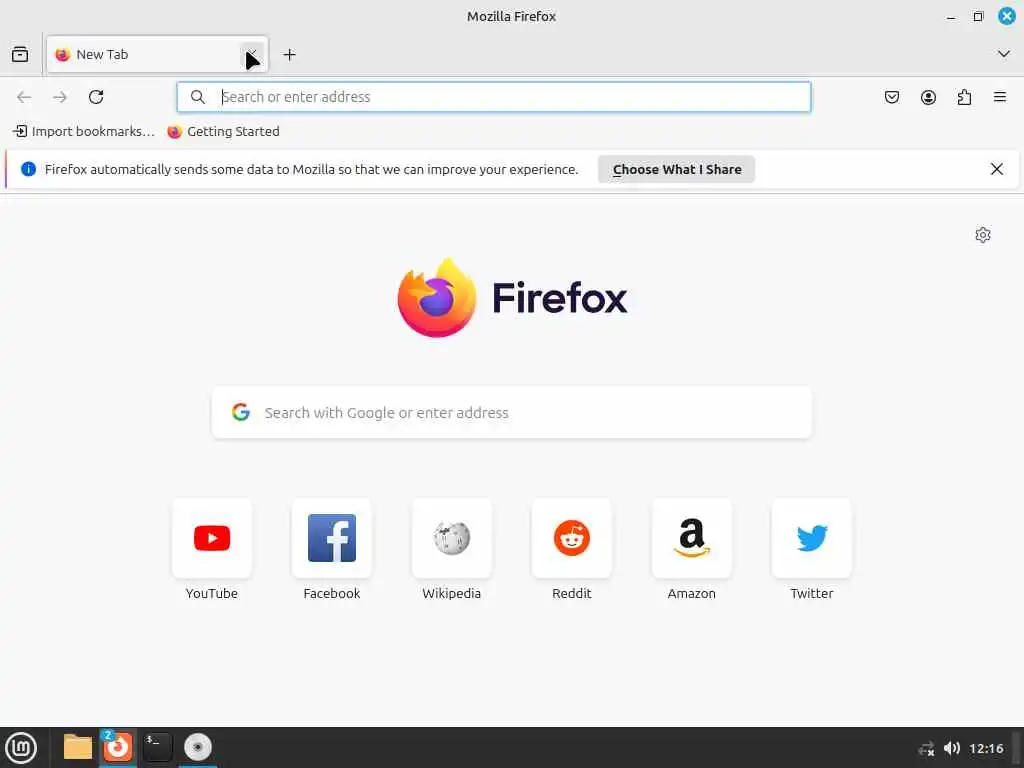Open the Firefox account icon
Viewport: 1024px width, 768px height.
928,97
